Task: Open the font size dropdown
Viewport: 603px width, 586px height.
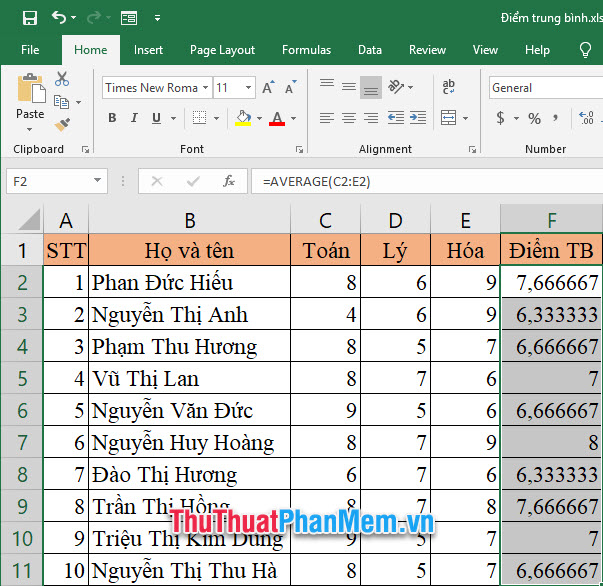Action: tap(248, 88)
